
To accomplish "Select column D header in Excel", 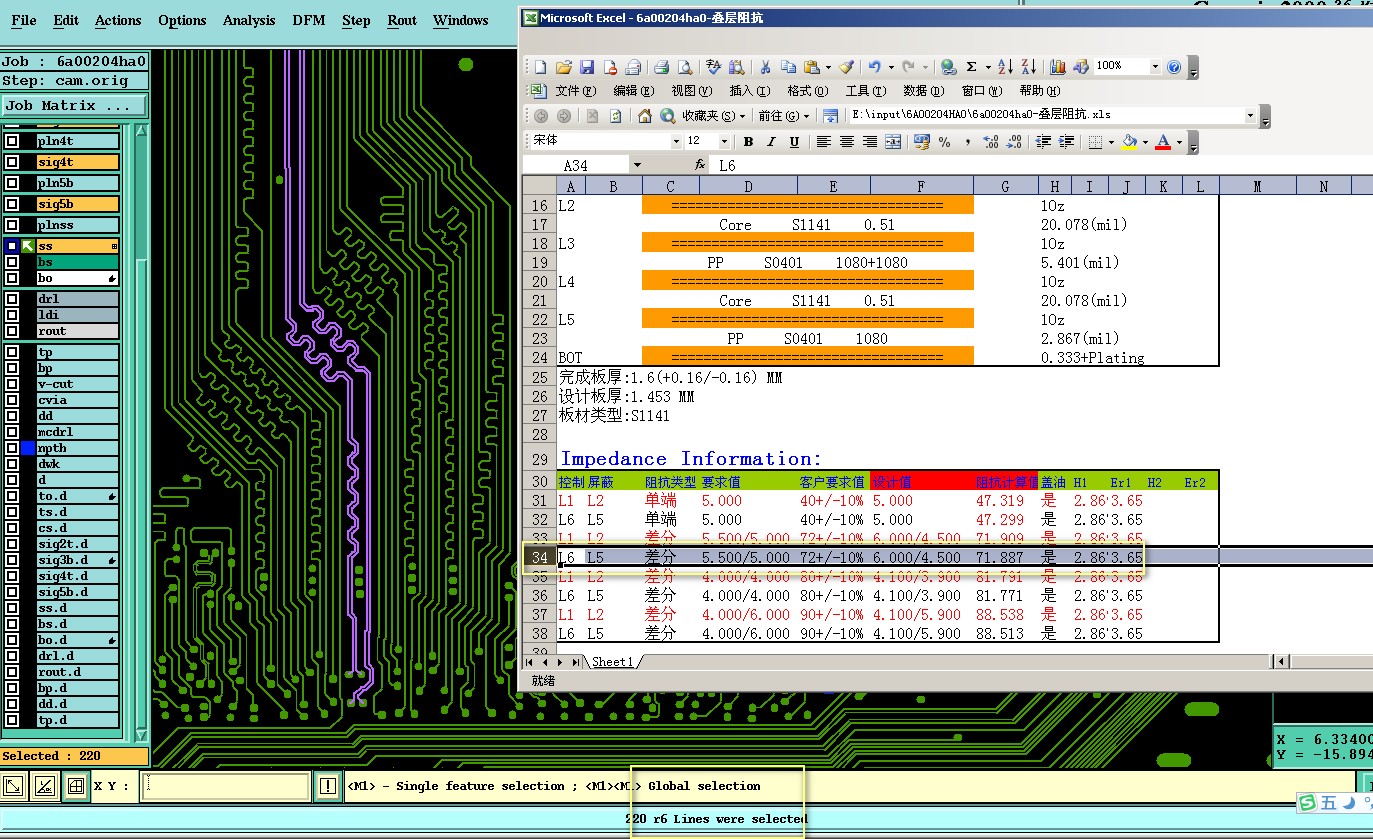I will 748,186.
